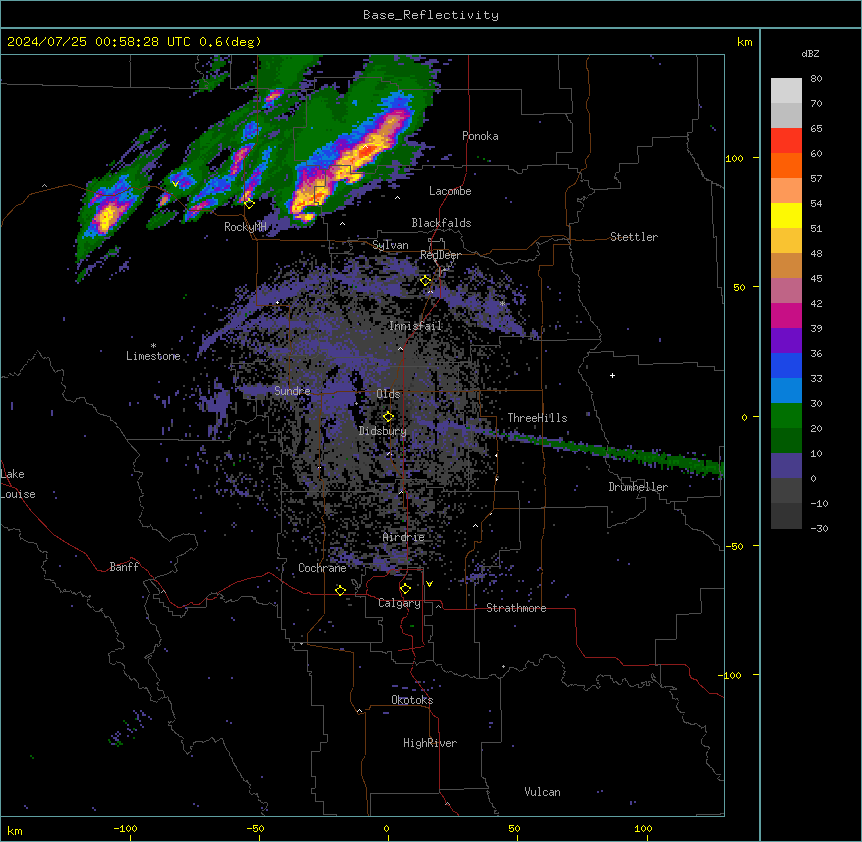Click the 65 value in the dBZ legend
Image resolution: width=862 pixels, height=842 pixels.
tap(816, 128)
